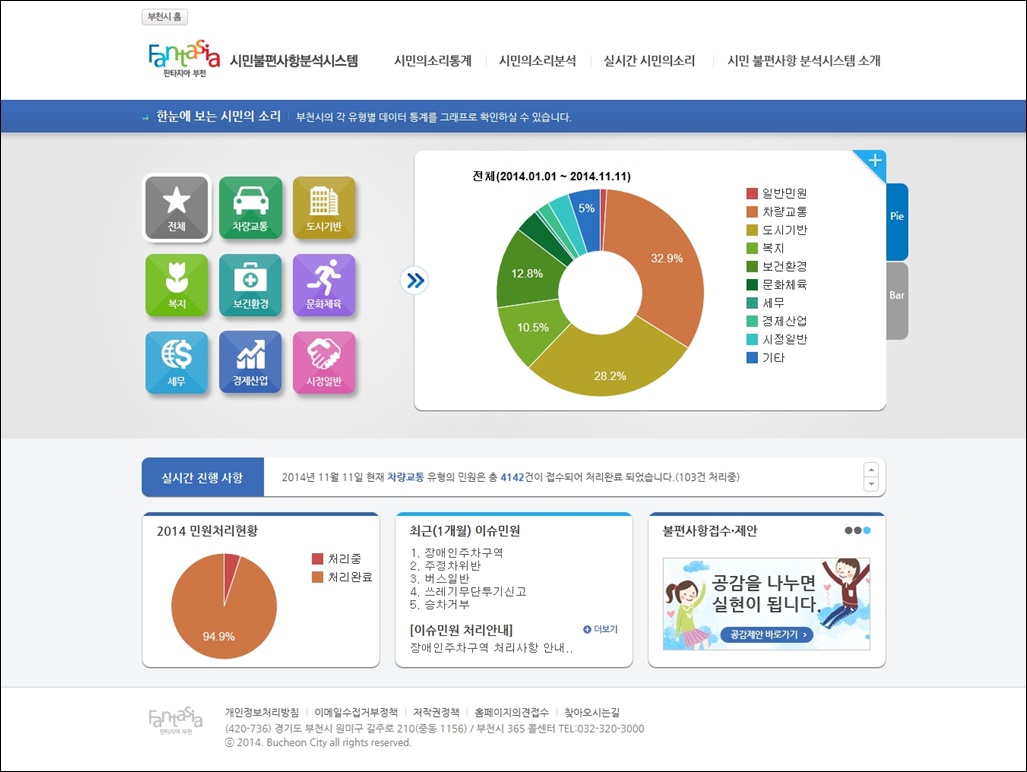Screen dimensions: 1027x772
Task: Click the 더보기 link for issue complaints
Action: point(601,629)
